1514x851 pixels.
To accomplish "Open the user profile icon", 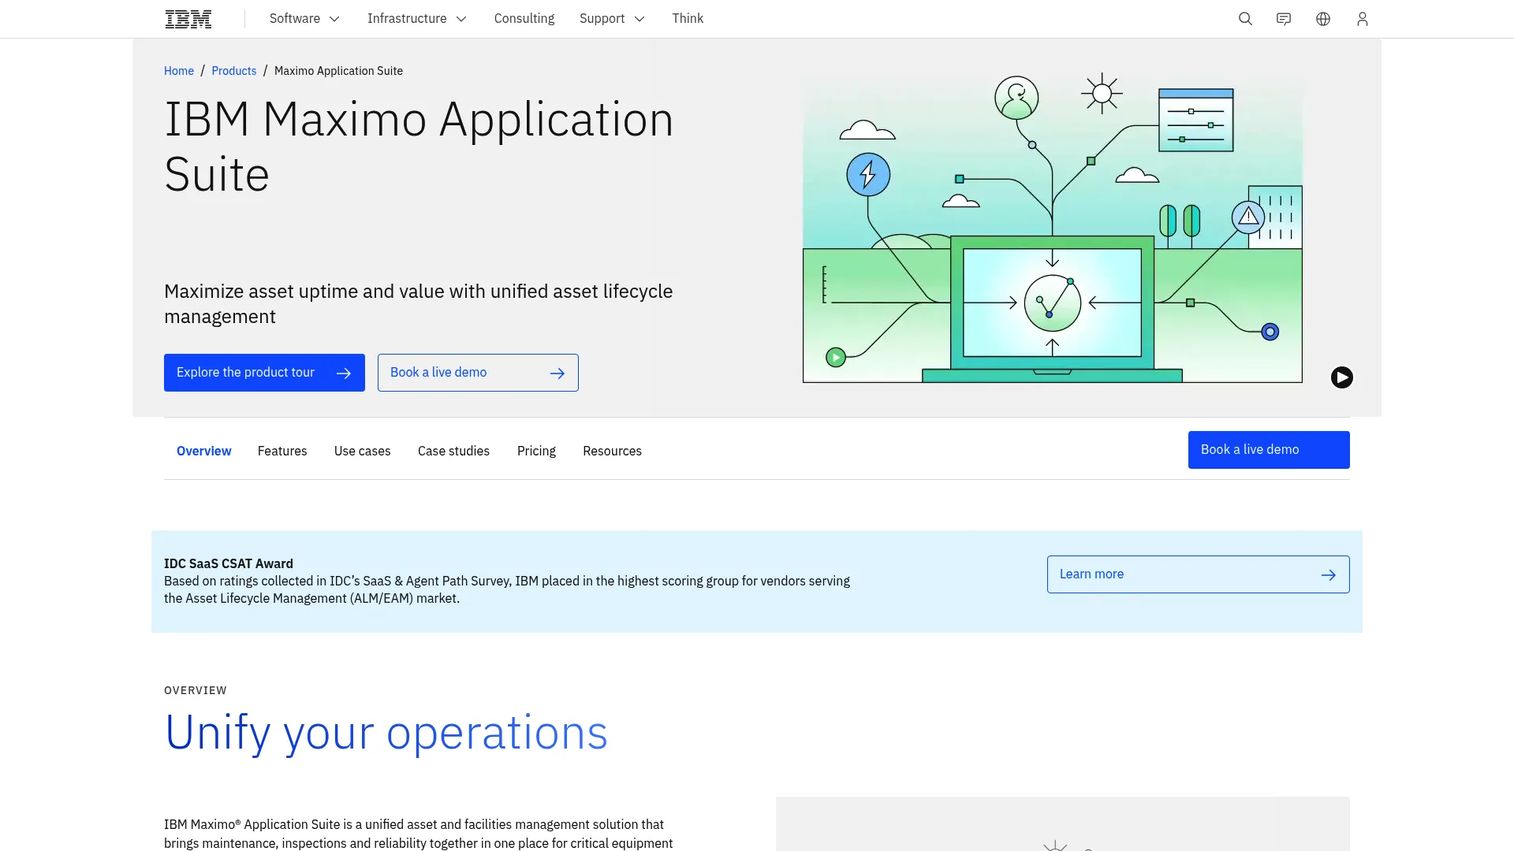I will point(1362,19).
